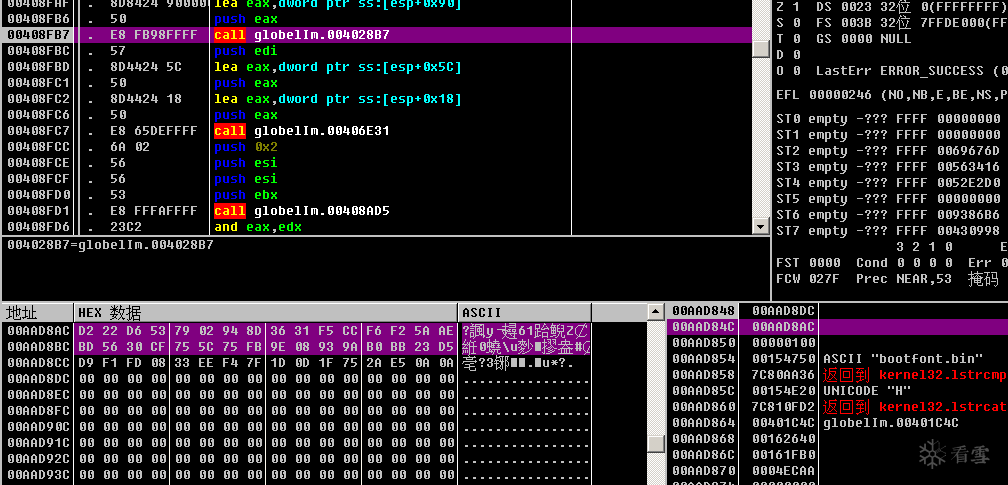Select the call globelIm.00406E31 instruction
Image resolution: width=1008 pixels, height=485 pixels.
(x=302, y=131)
